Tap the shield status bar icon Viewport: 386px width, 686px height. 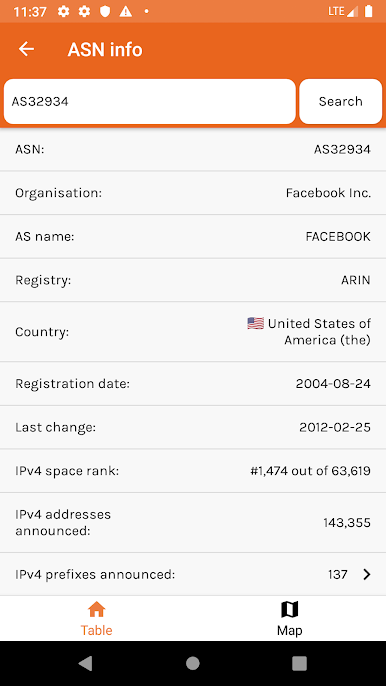105,11
